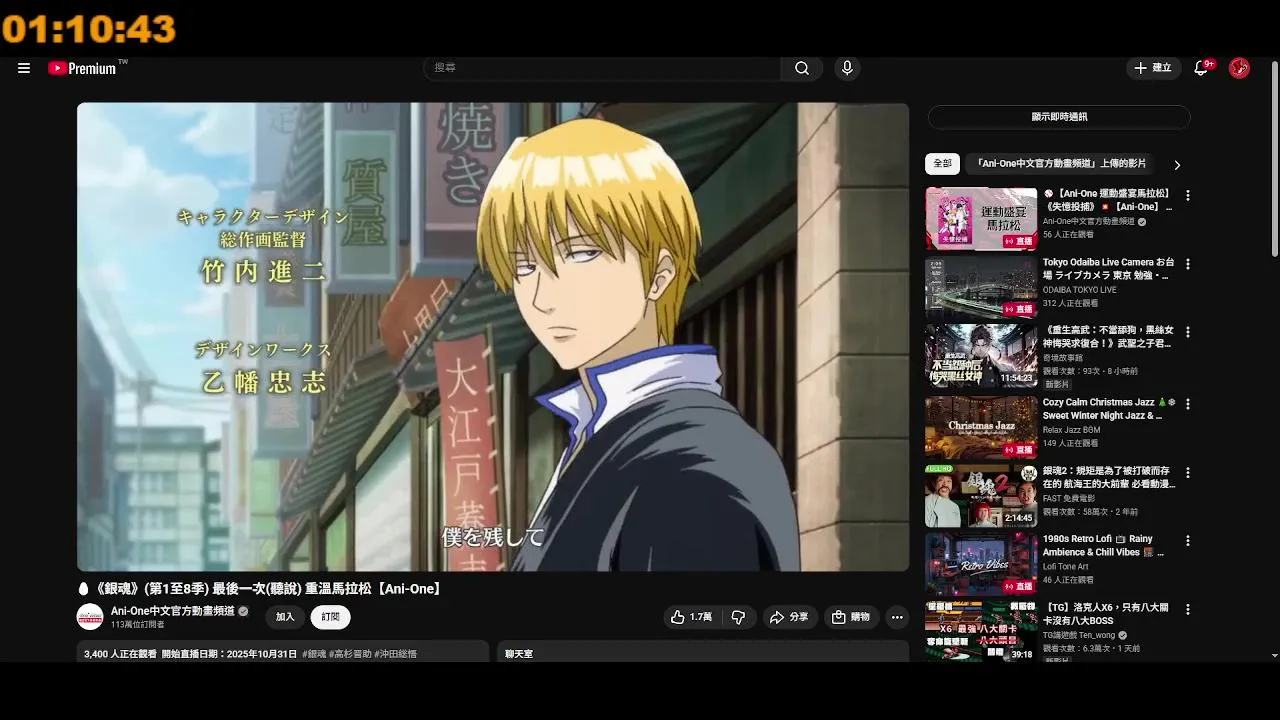The width and height of the screenshot is (1280, 720).
Task: Open 1980s Retro Lofi thumbnail
Action: click(981, 564)
